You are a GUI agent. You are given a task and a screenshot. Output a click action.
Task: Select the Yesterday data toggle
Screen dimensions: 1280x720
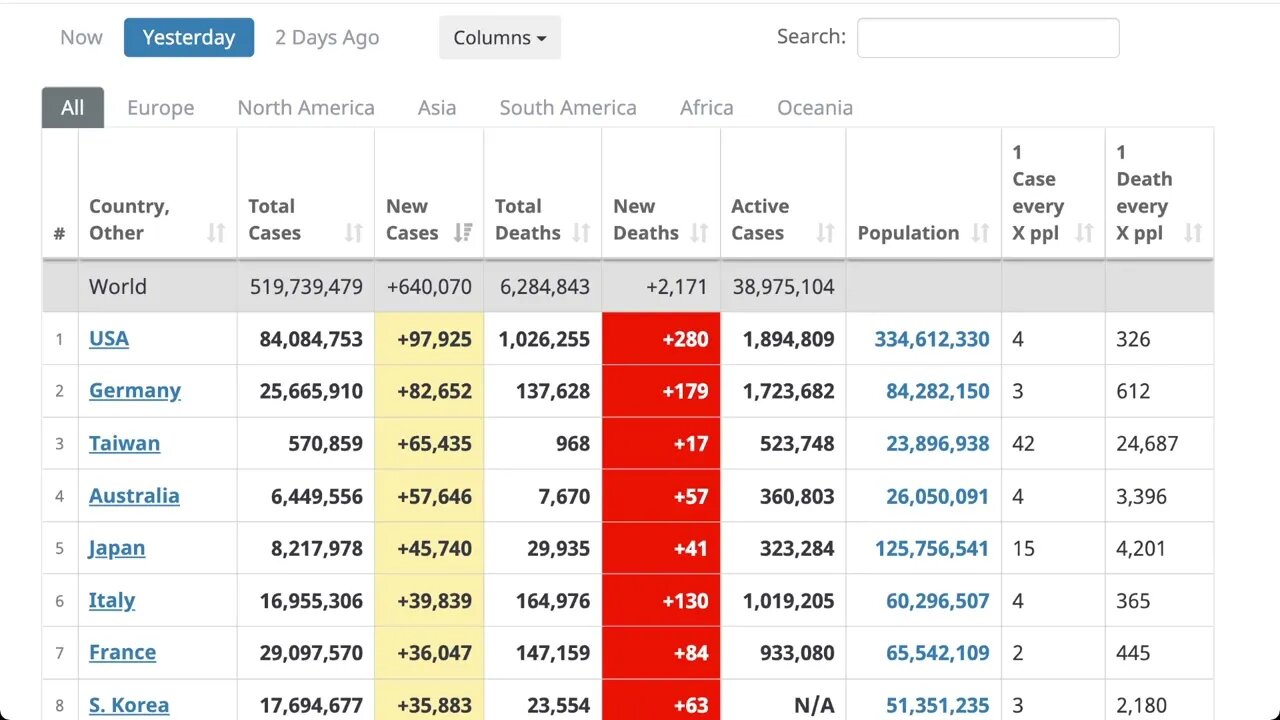coord(189,38)
